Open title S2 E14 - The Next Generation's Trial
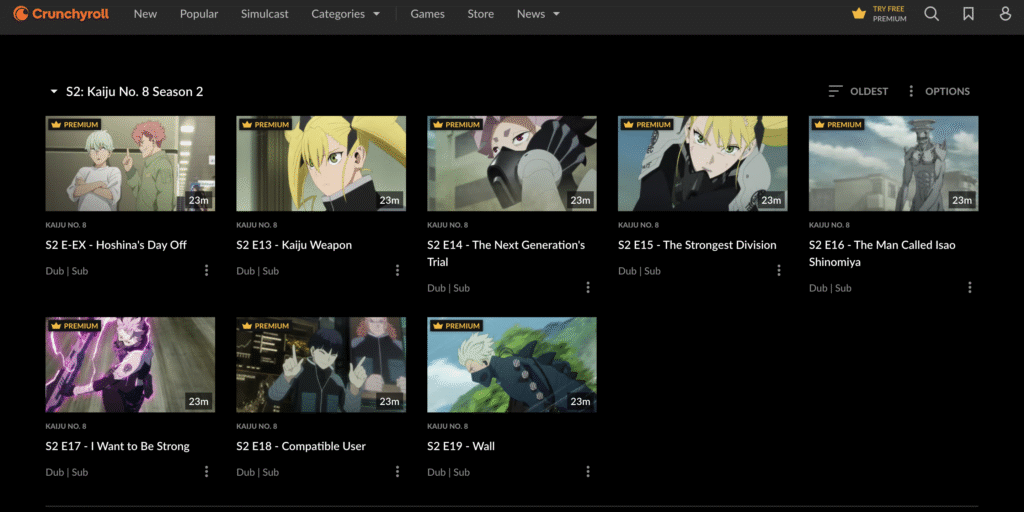Viewport: 1024px width, 512px height. click(x=506, y=253)
